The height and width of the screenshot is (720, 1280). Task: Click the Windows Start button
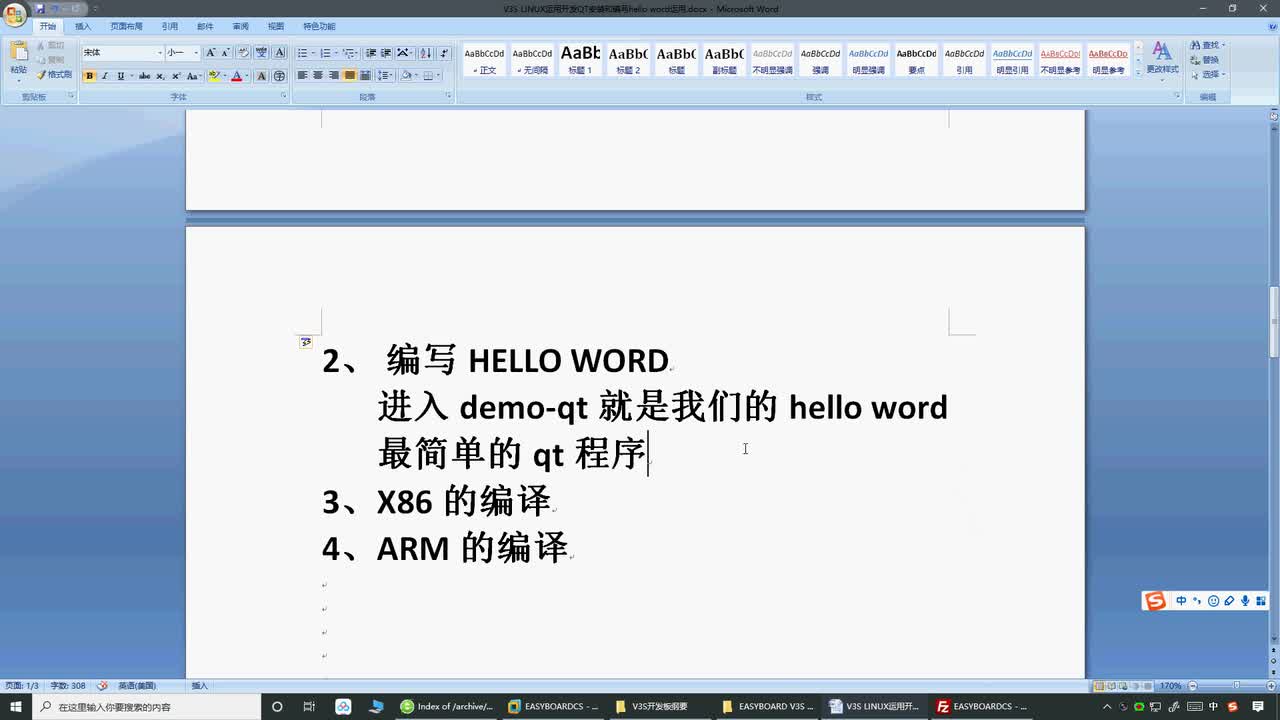pos(15,706)
